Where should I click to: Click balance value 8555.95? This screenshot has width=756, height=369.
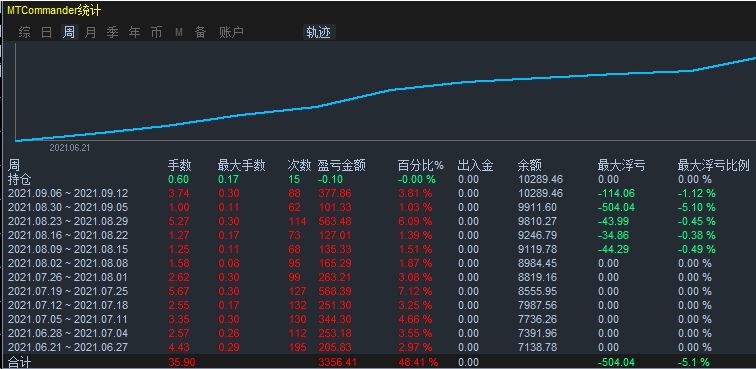point(537,291)
